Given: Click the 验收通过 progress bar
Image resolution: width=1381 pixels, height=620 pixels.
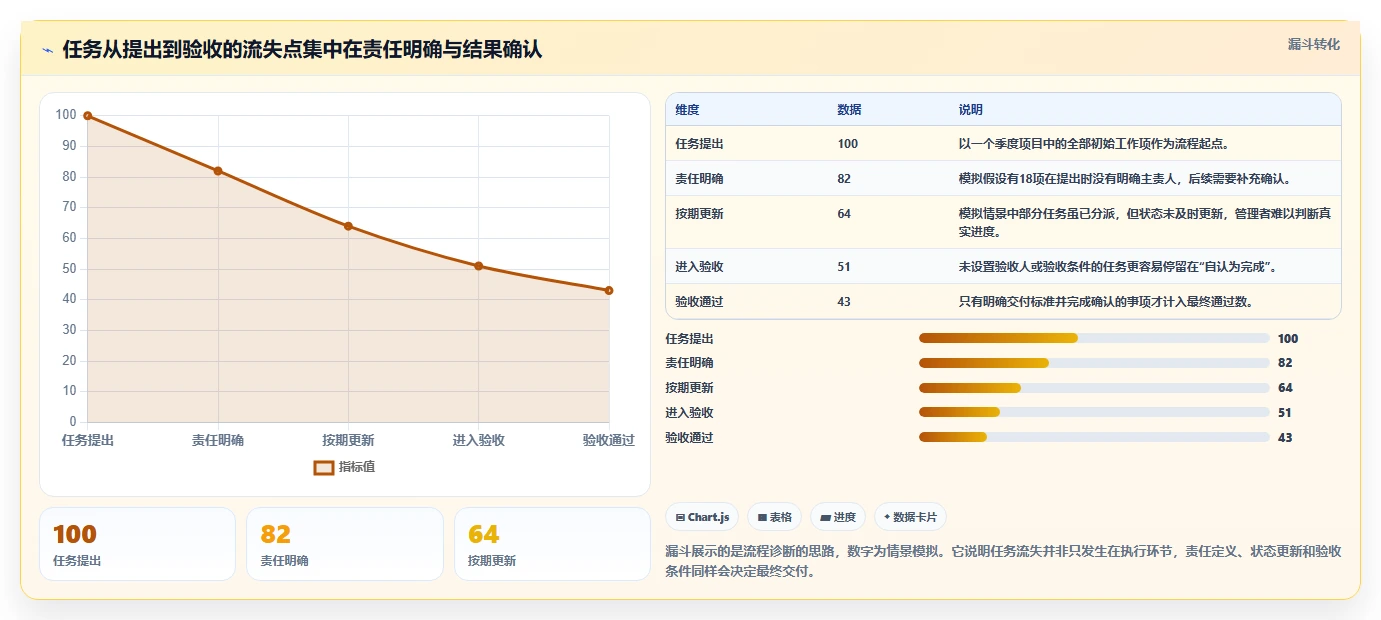Looking at the screenshot, I should 1094,437.
